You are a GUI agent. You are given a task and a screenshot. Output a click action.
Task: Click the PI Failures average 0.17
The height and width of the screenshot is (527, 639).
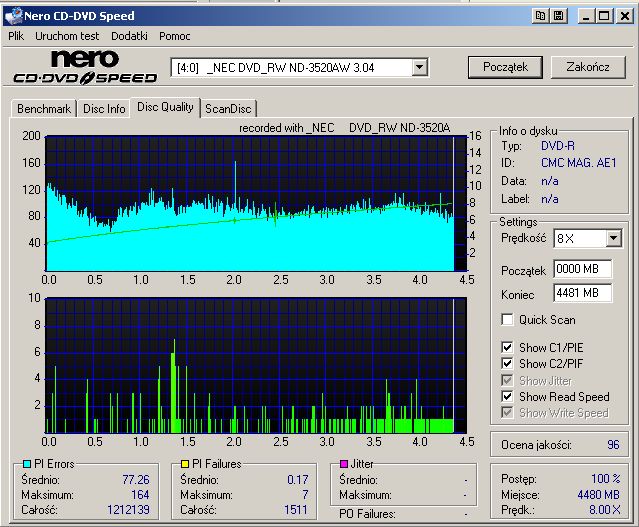[297, 479]
